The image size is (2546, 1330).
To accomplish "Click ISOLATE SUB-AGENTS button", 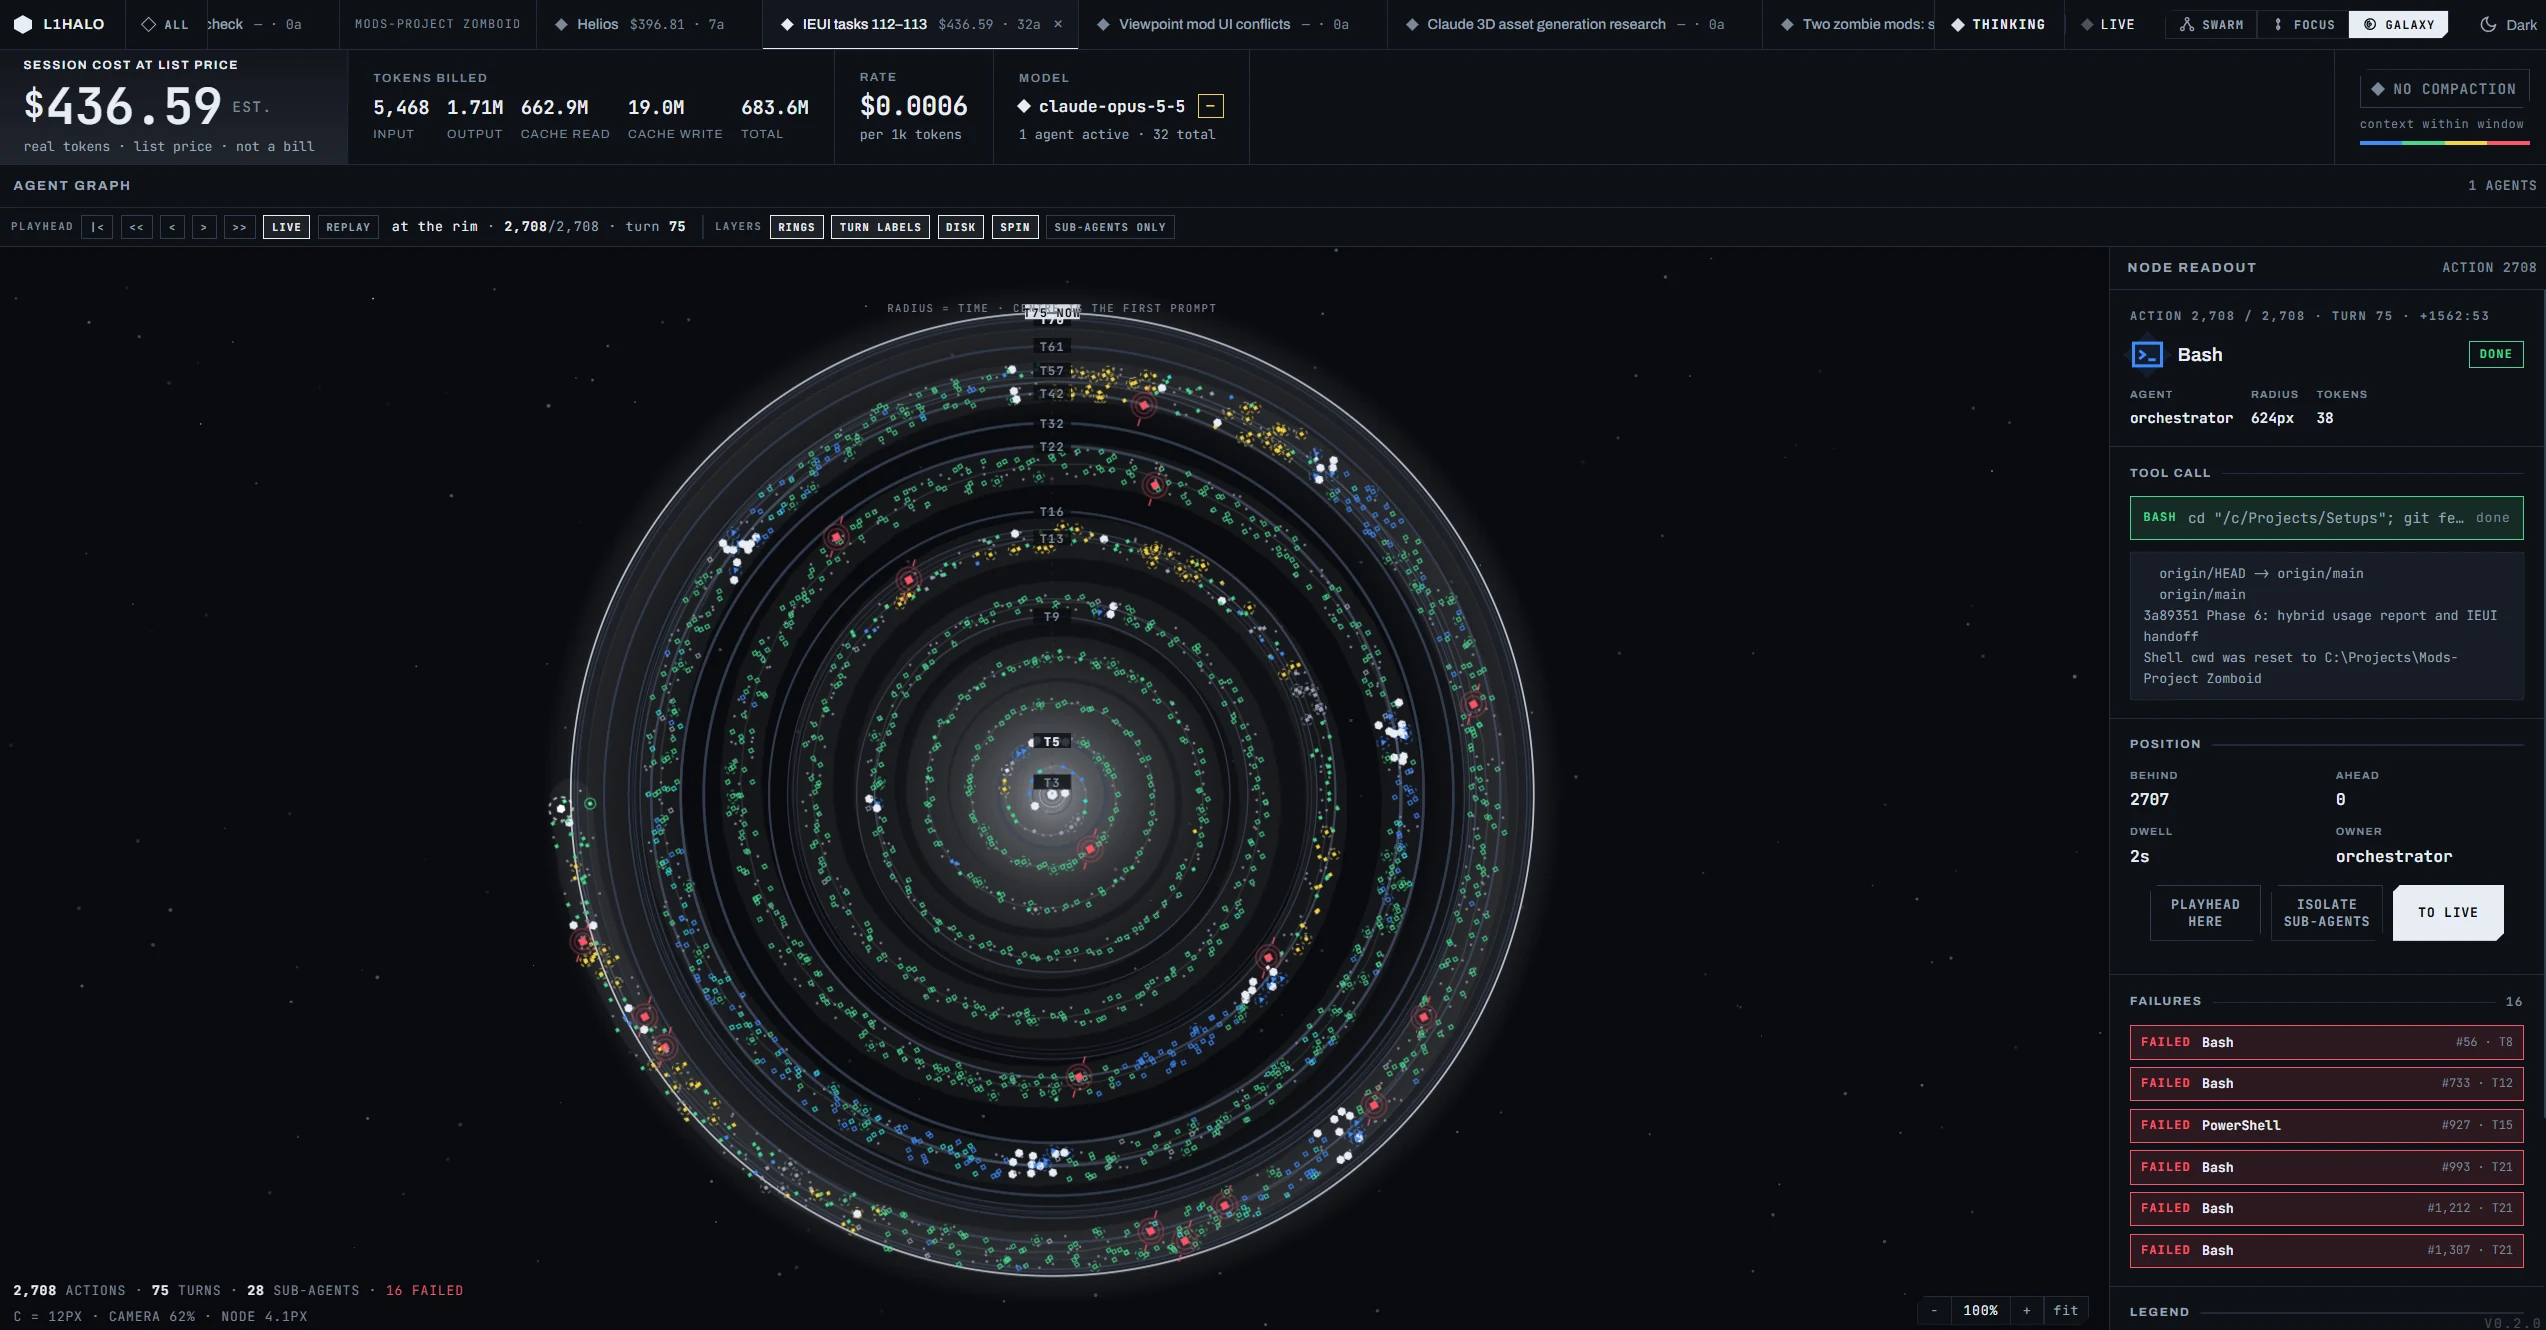I will (x=2326, y=913).
